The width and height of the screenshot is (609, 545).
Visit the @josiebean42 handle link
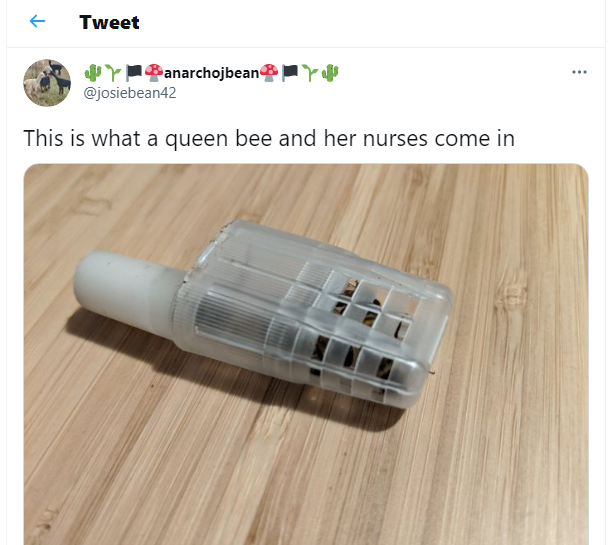[x=130, y=93]
